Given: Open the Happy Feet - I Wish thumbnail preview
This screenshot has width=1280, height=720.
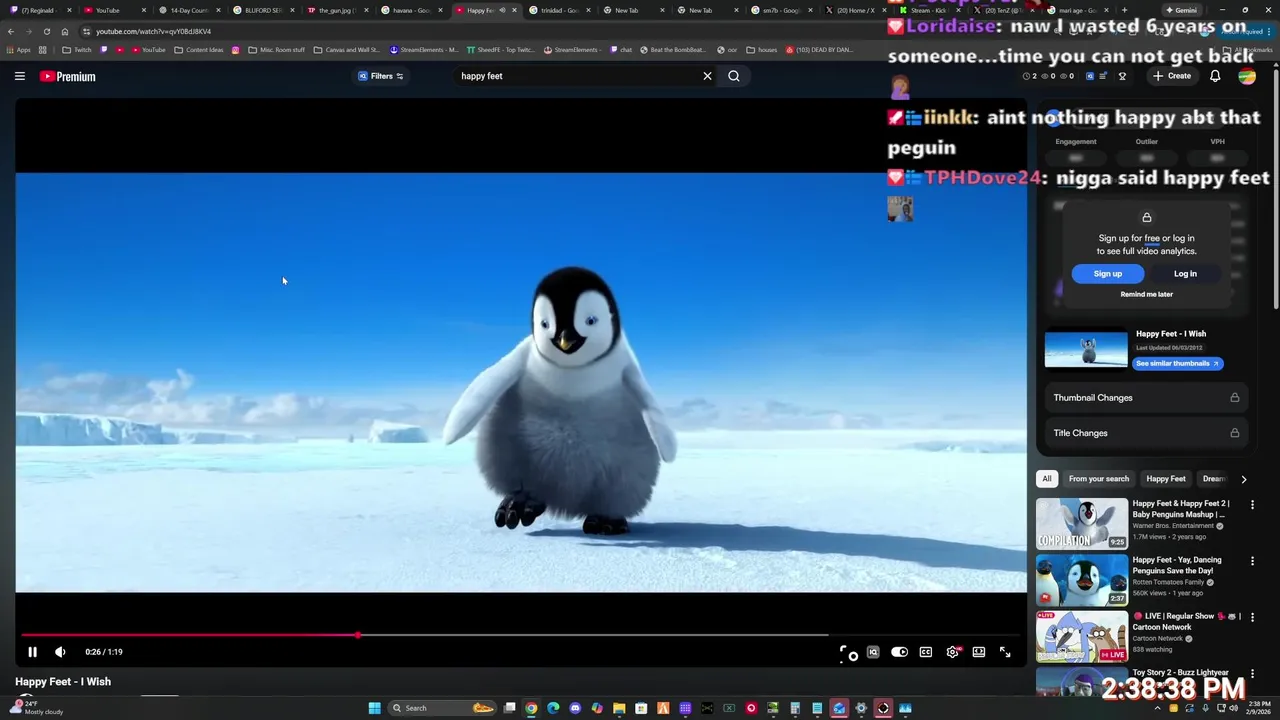Looking at the screenshot, I should coord(1086,349).
